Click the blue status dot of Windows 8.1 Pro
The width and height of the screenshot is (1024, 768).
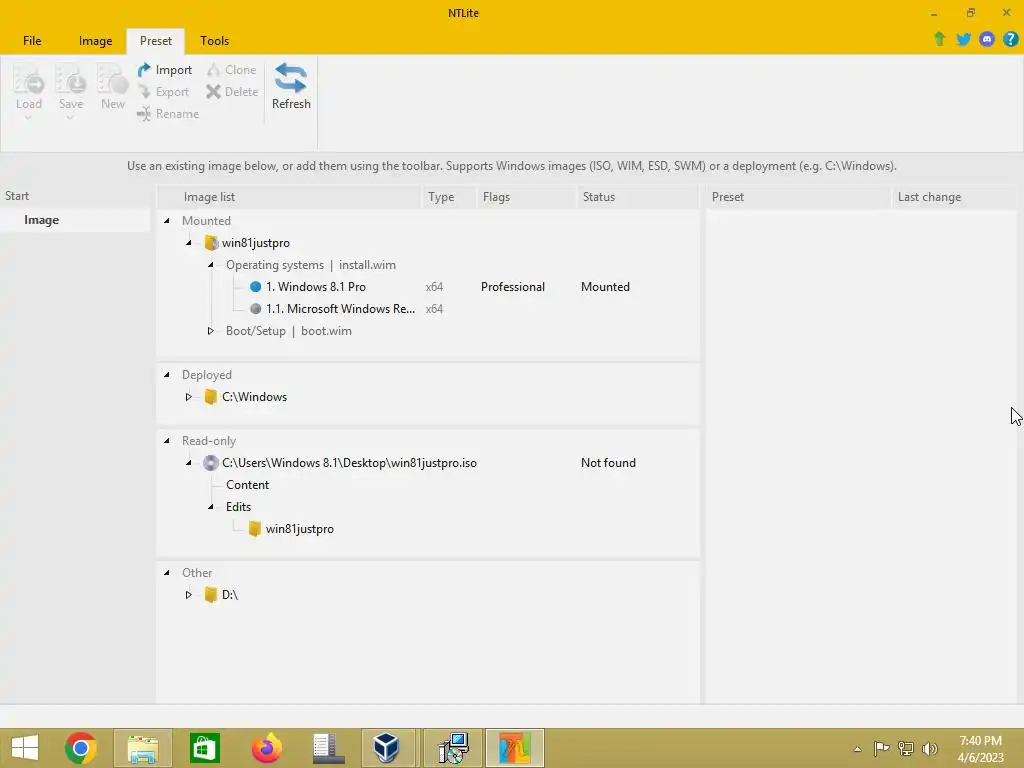(x=255, y=287)
